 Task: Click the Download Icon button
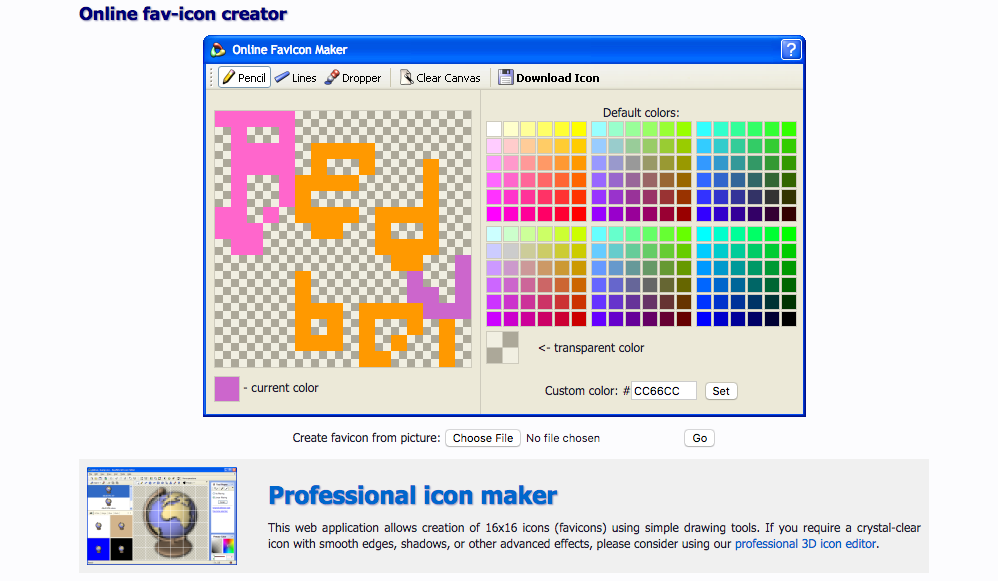549,78
